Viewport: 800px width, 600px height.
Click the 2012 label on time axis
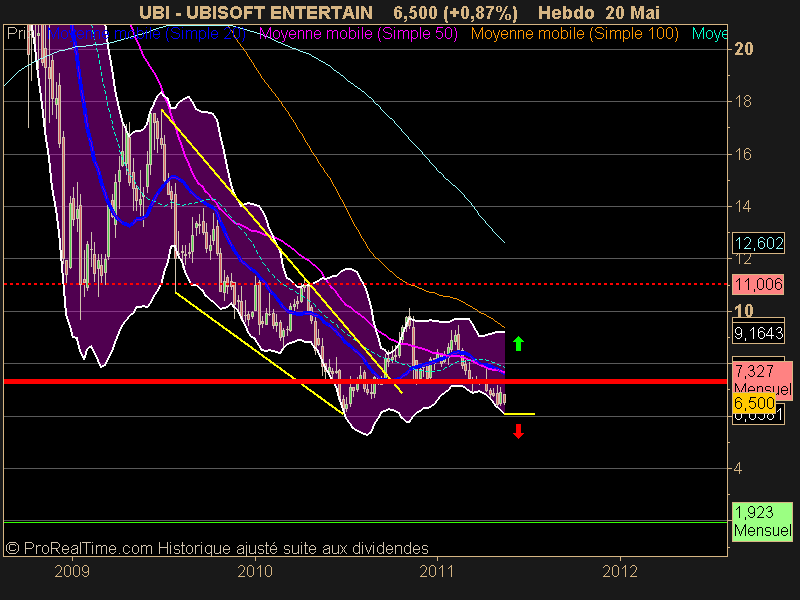620,571
